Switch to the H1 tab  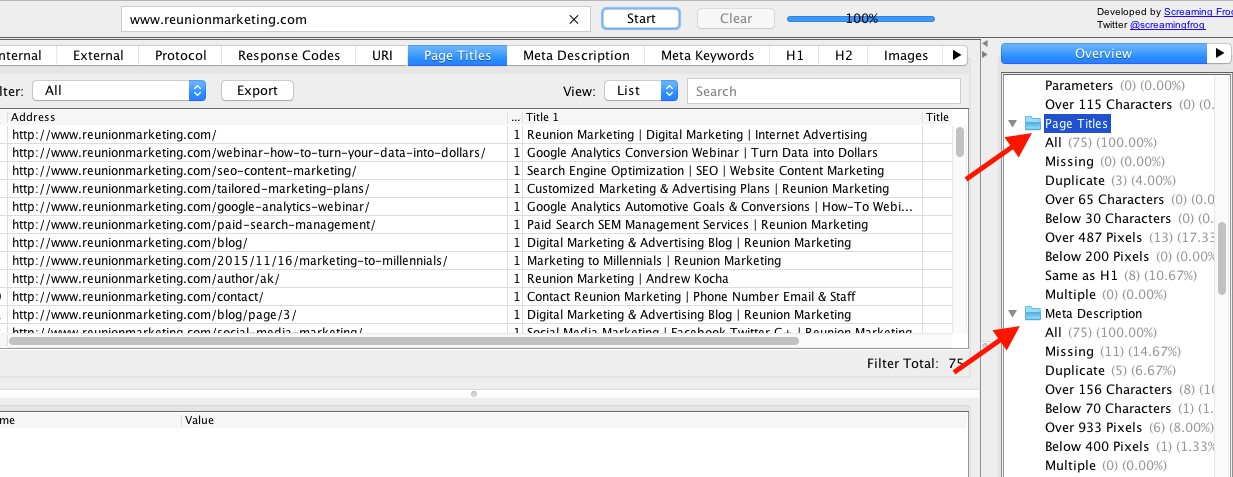(x=794, y=56)
